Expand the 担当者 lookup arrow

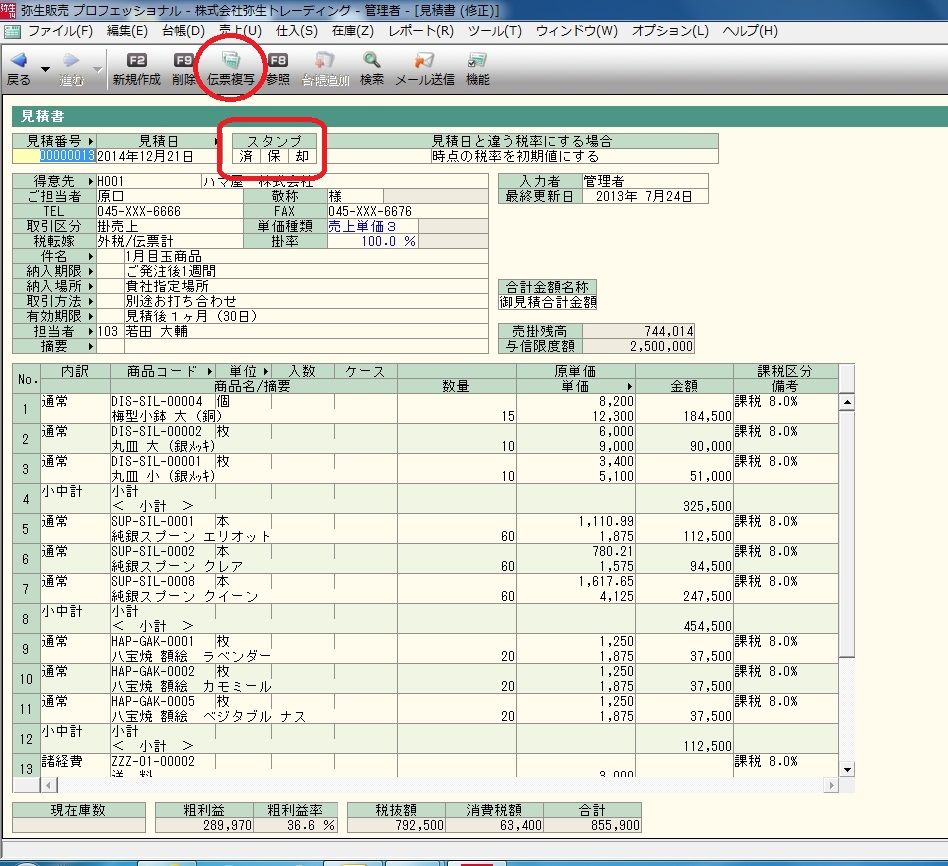pyautogui.click(x=91, y=331)
